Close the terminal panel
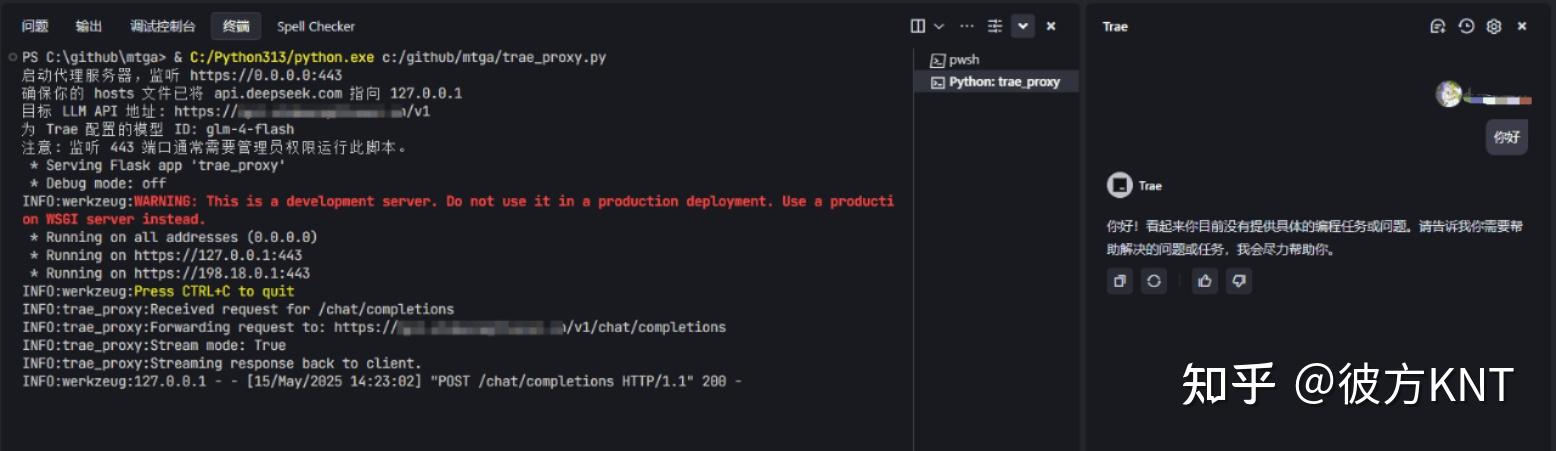 (x=1051, y=26)
